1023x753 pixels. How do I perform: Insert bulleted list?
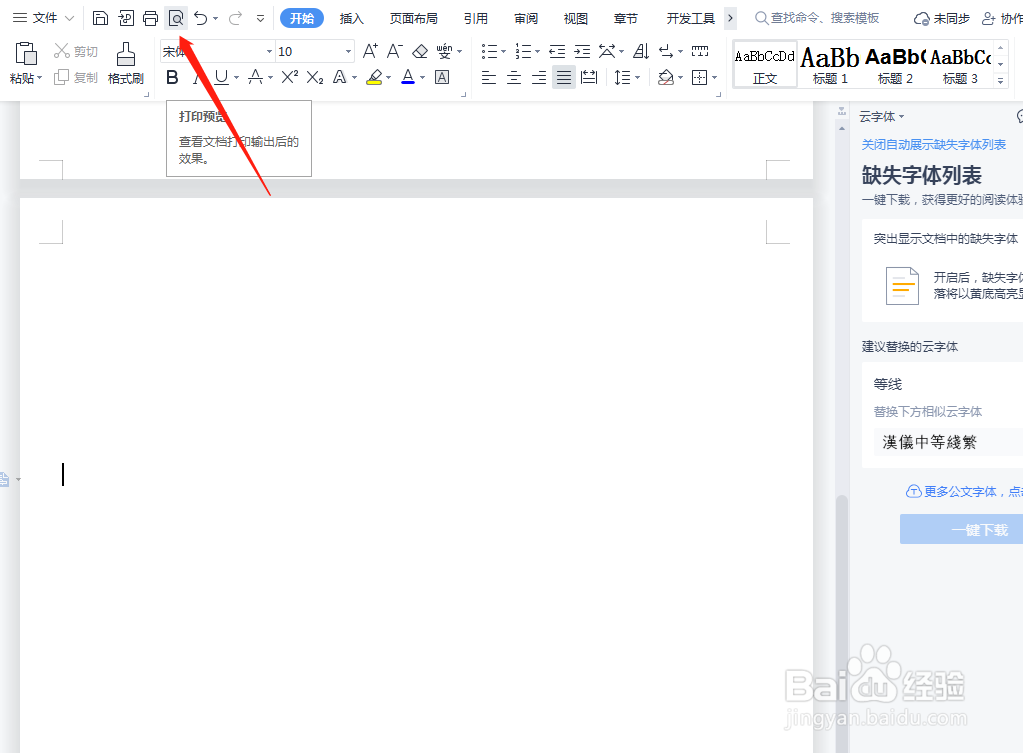click(489, 51)
